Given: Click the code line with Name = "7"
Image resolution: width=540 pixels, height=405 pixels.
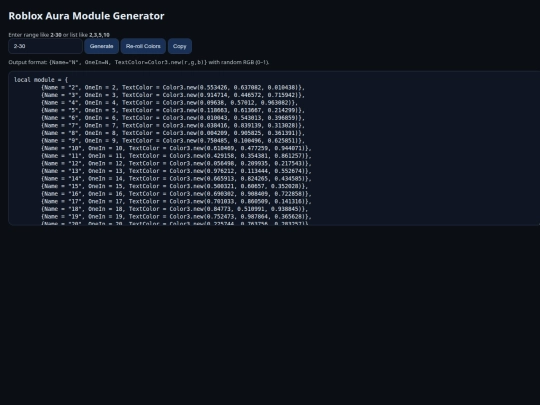Looking at the screenshot, I should tap(173, 125).
